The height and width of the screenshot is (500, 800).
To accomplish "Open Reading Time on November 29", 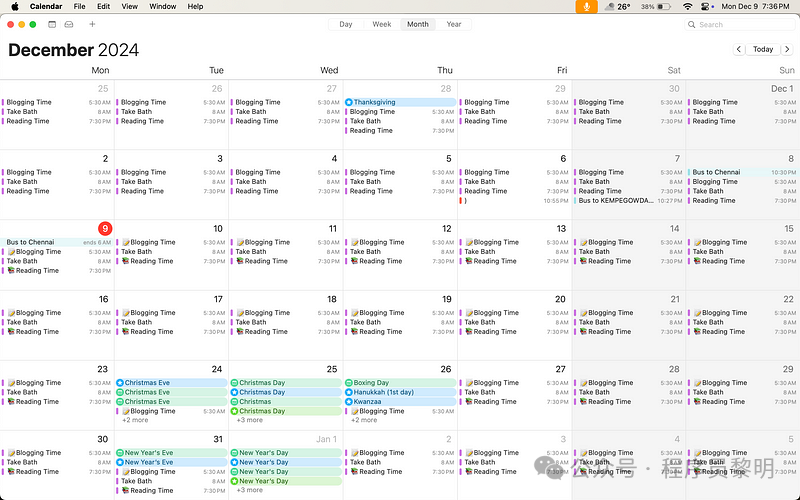I will point(514,121).
